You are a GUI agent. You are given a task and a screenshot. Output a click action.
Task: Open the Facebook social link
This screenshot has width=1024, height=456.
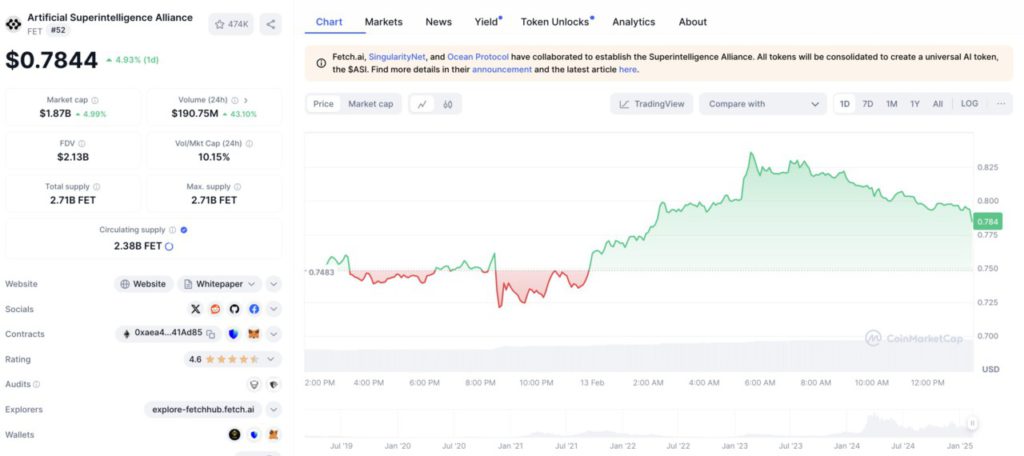point(254,309)
